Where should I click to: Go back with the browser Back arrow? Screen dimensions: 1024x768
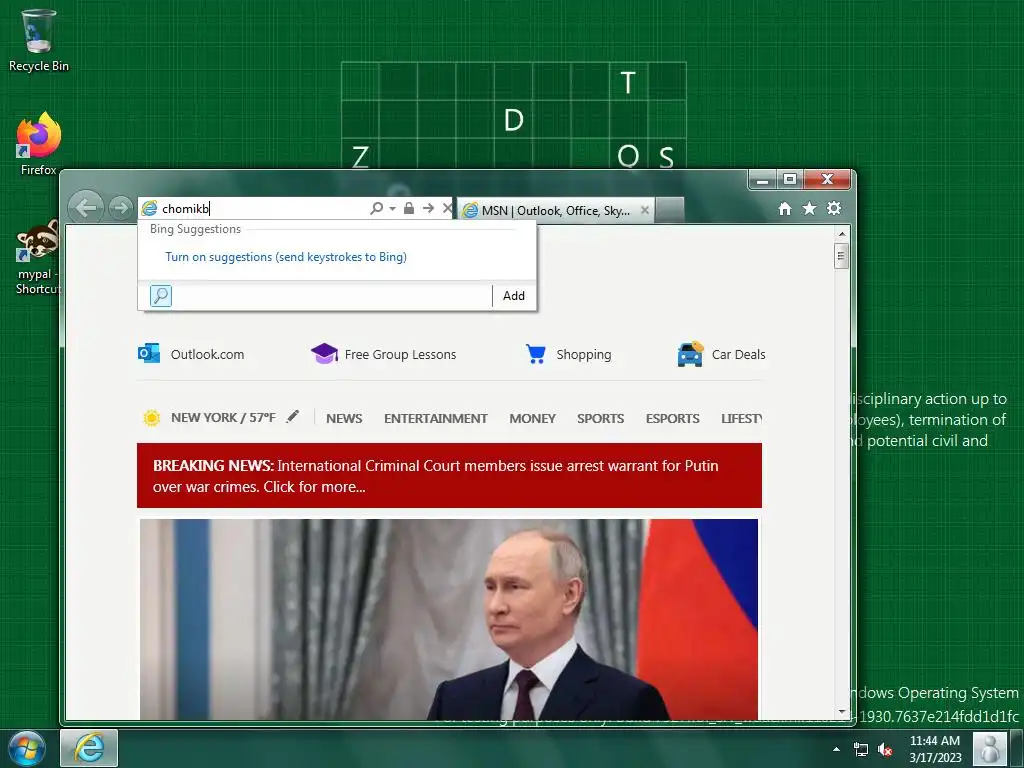pyautogui.click(x=86, y=208)
